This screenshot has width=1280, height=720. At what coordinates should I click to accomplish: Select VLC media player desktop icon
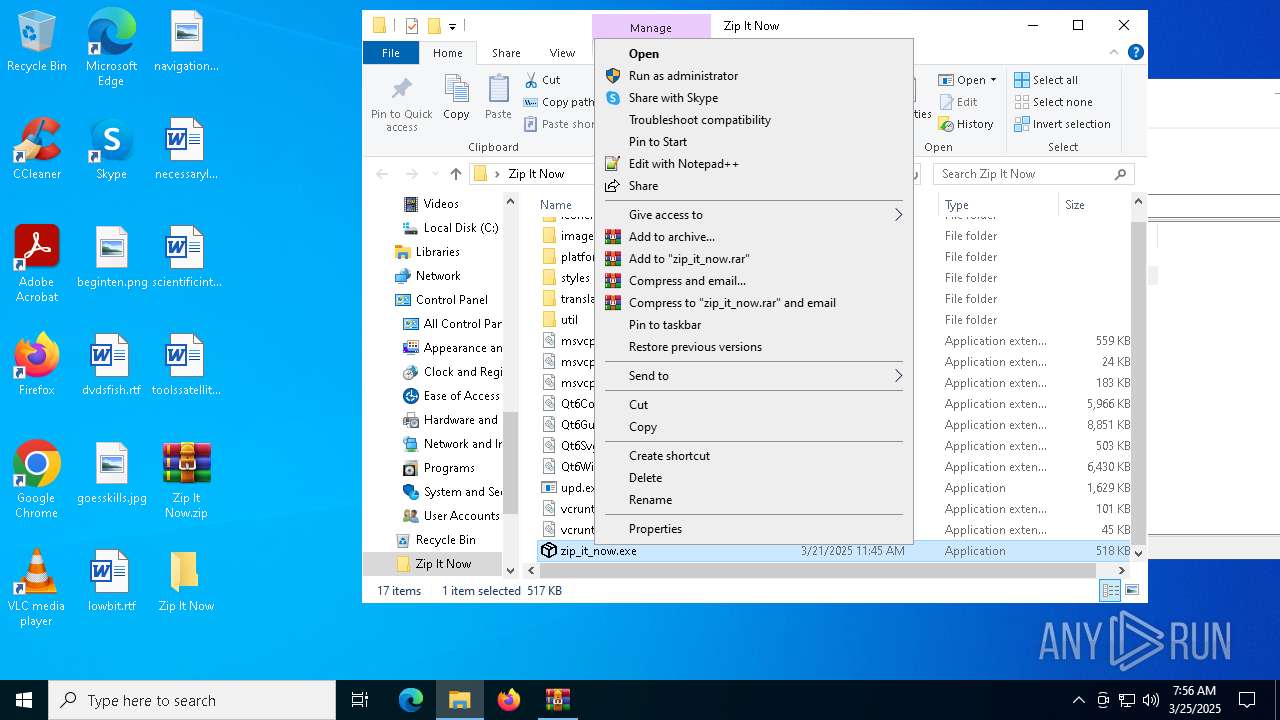tap(37, 588)
